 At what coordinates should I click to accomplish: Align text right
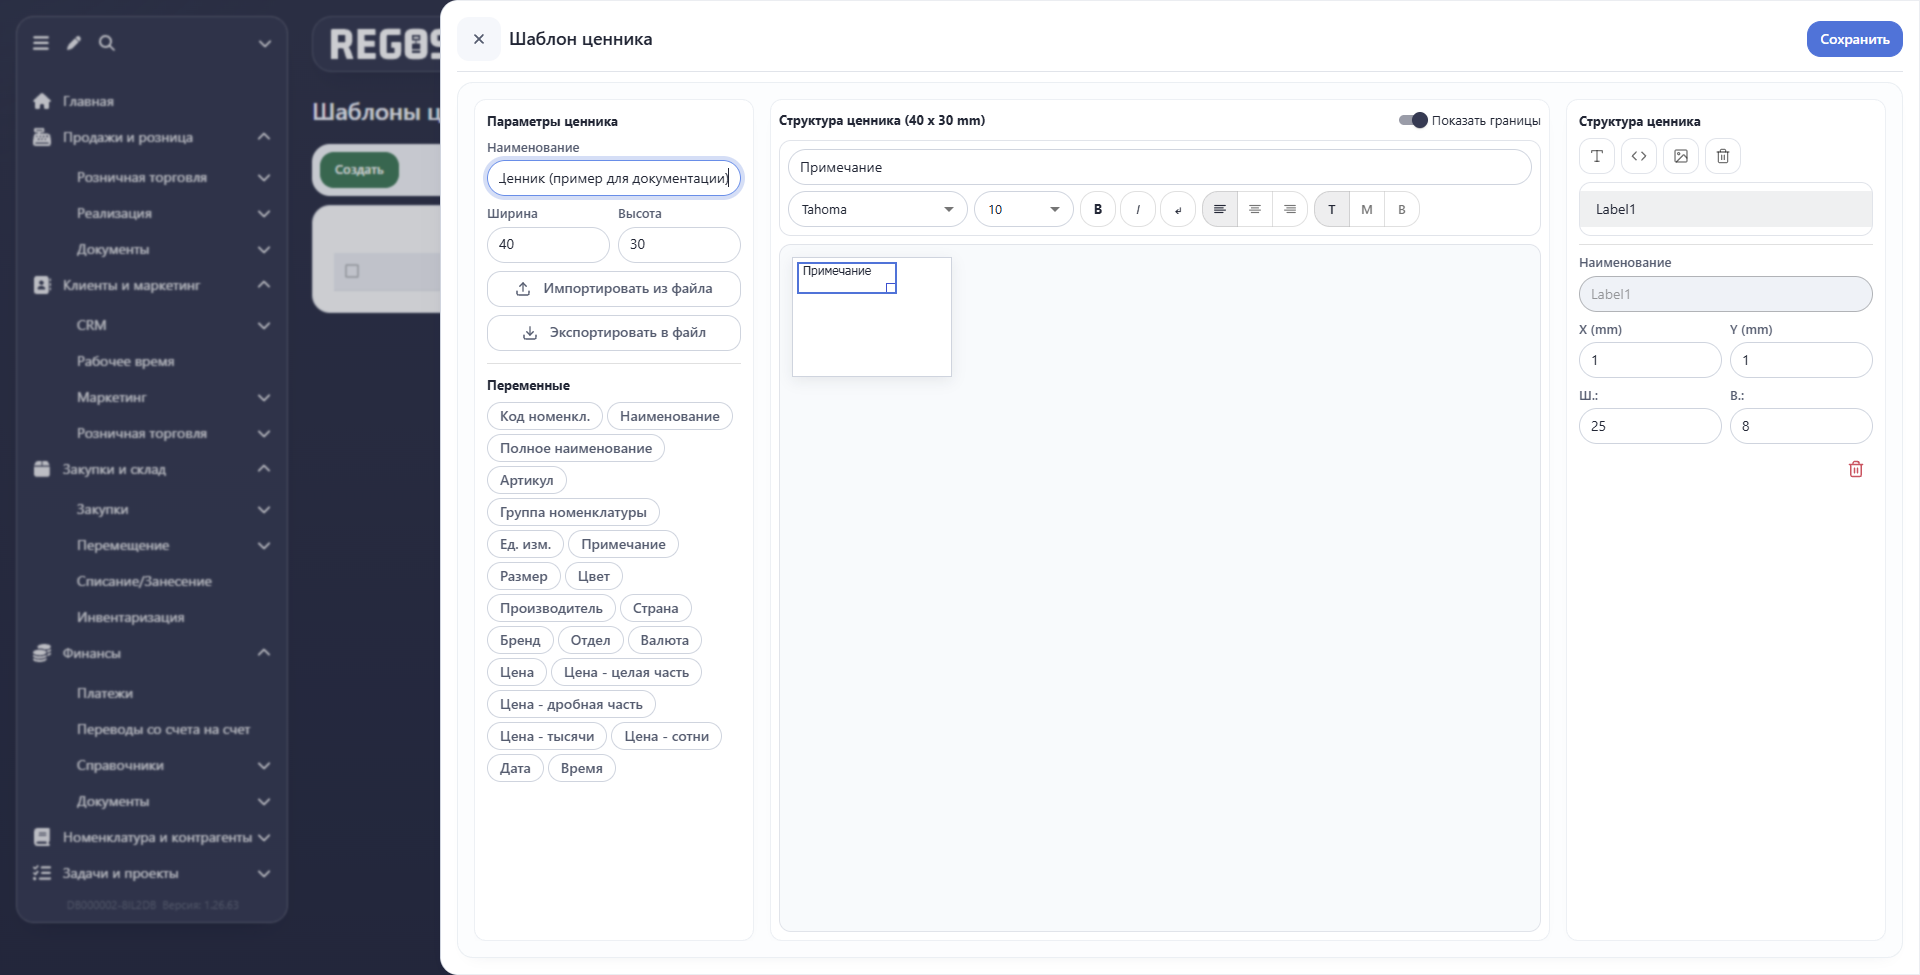click(x=1290, y=209)
